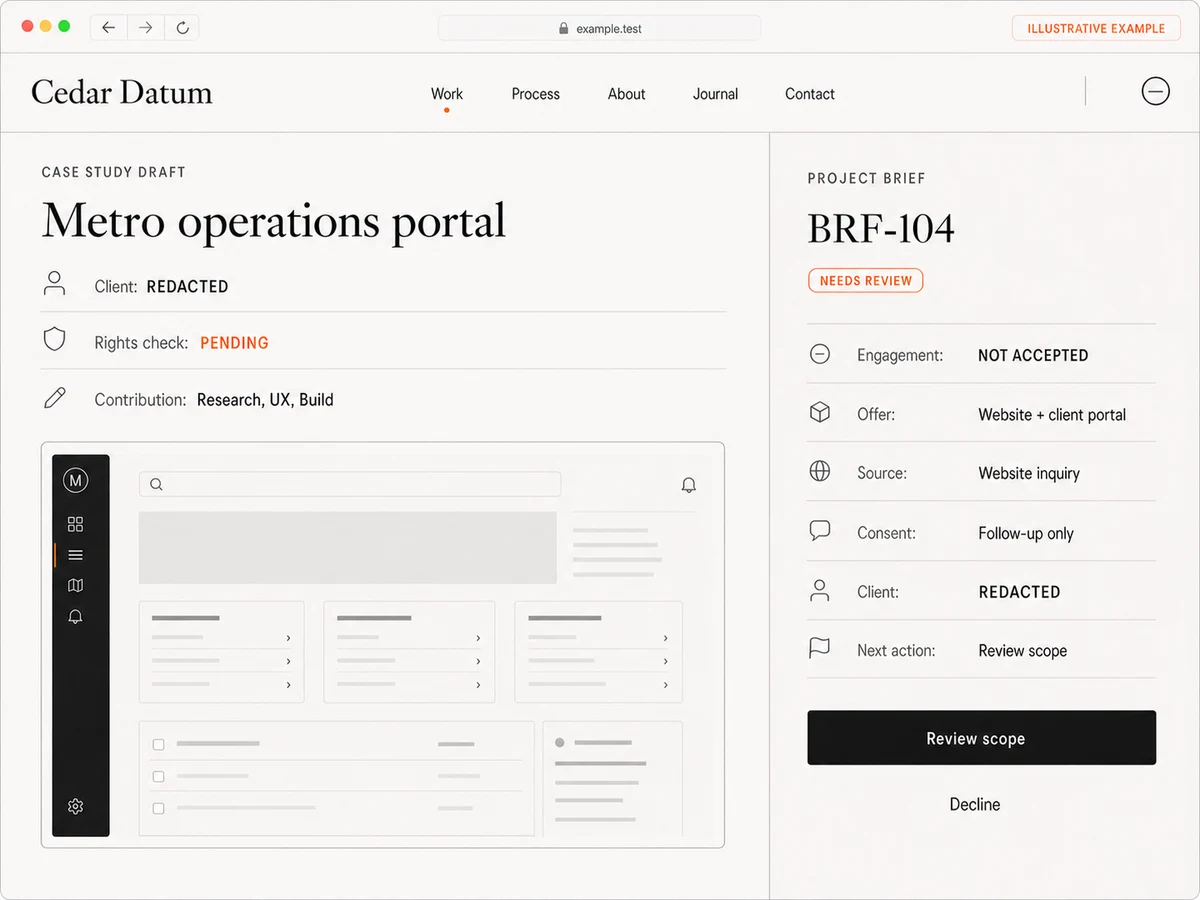Open the Contact nav item
Screen dimensions: 1200x900
click(809, 94)
